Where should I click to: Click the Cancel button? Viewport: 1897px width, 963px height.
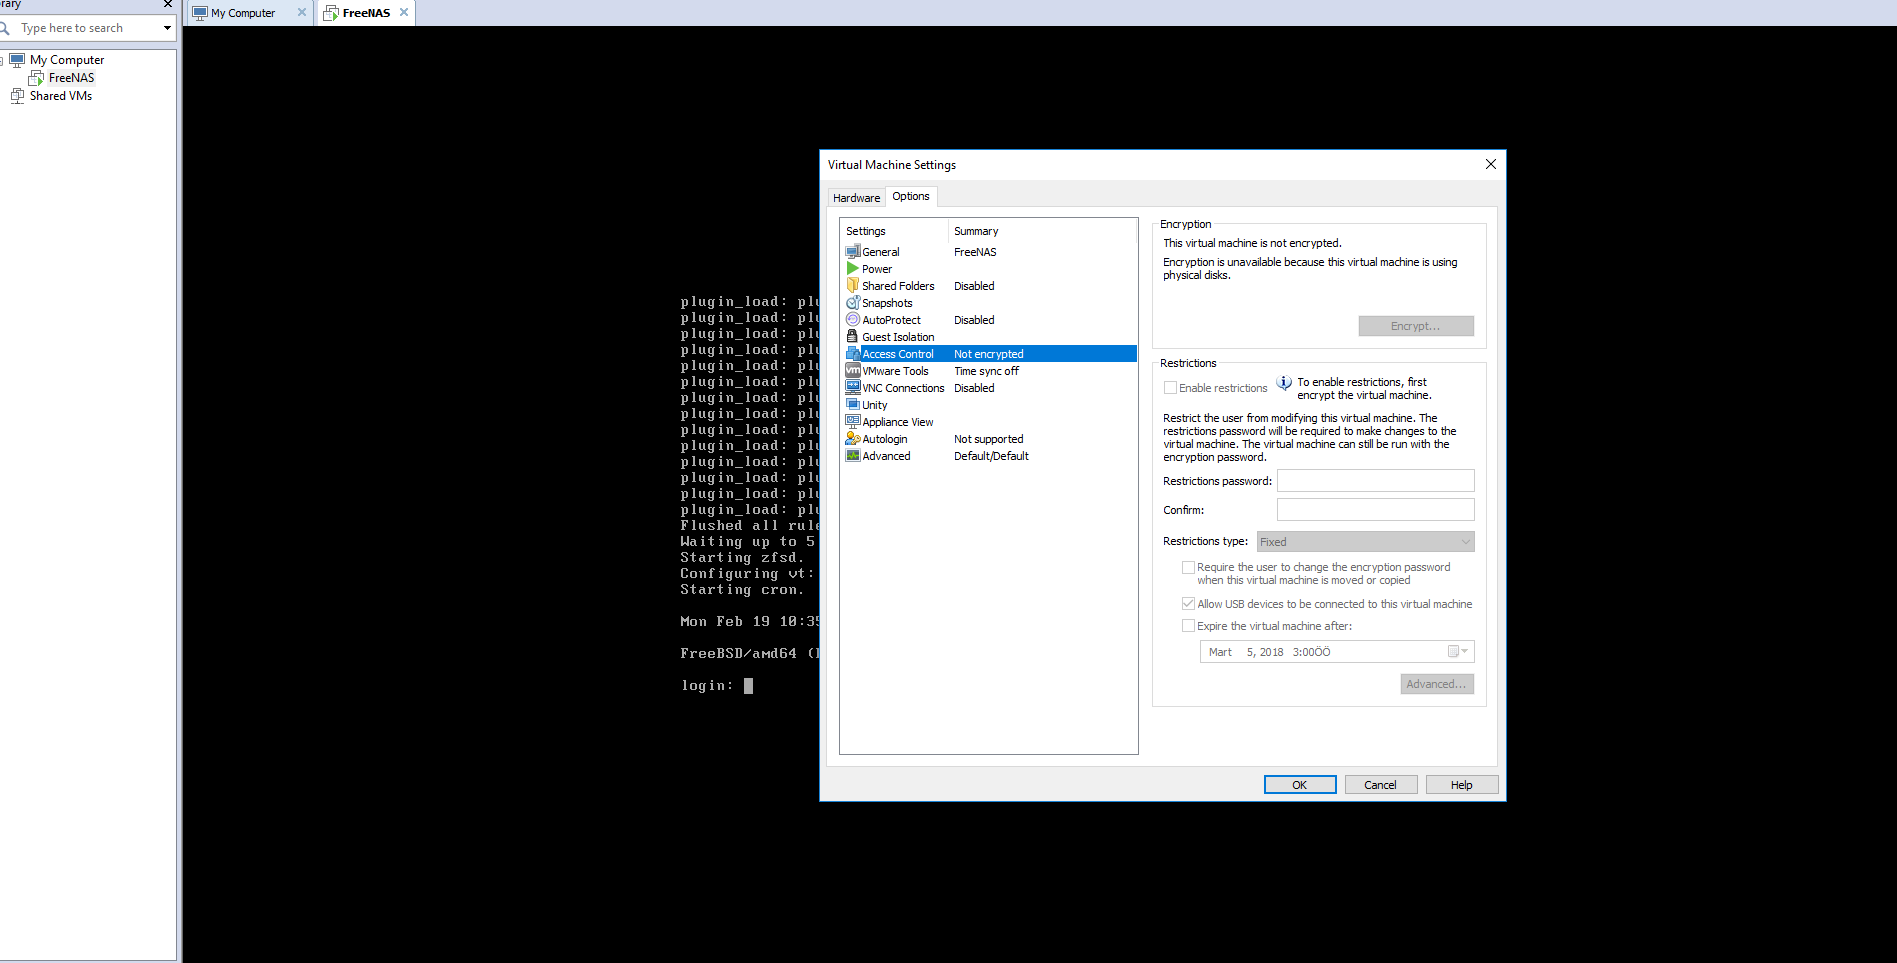click(x=1381, y=785)
